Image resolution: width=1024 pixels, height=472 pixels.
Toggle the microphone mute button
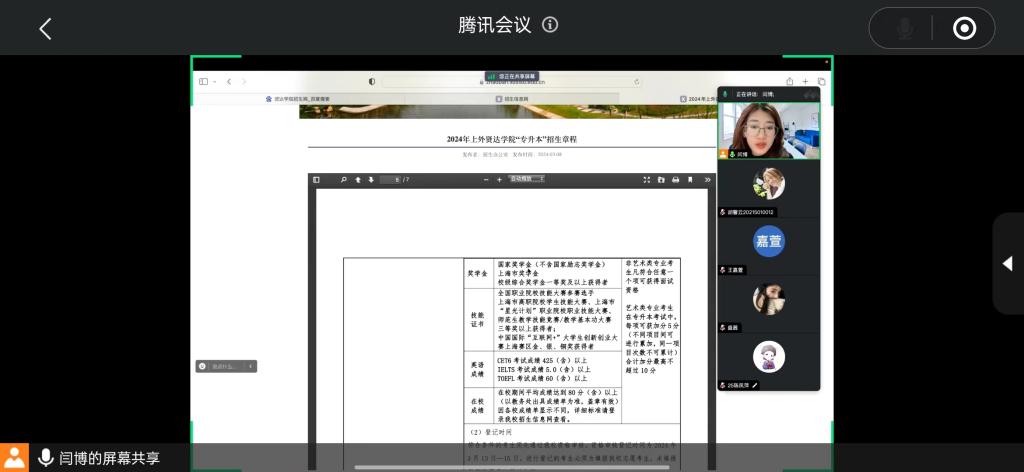pyautogui.click(x=905, y=28)
